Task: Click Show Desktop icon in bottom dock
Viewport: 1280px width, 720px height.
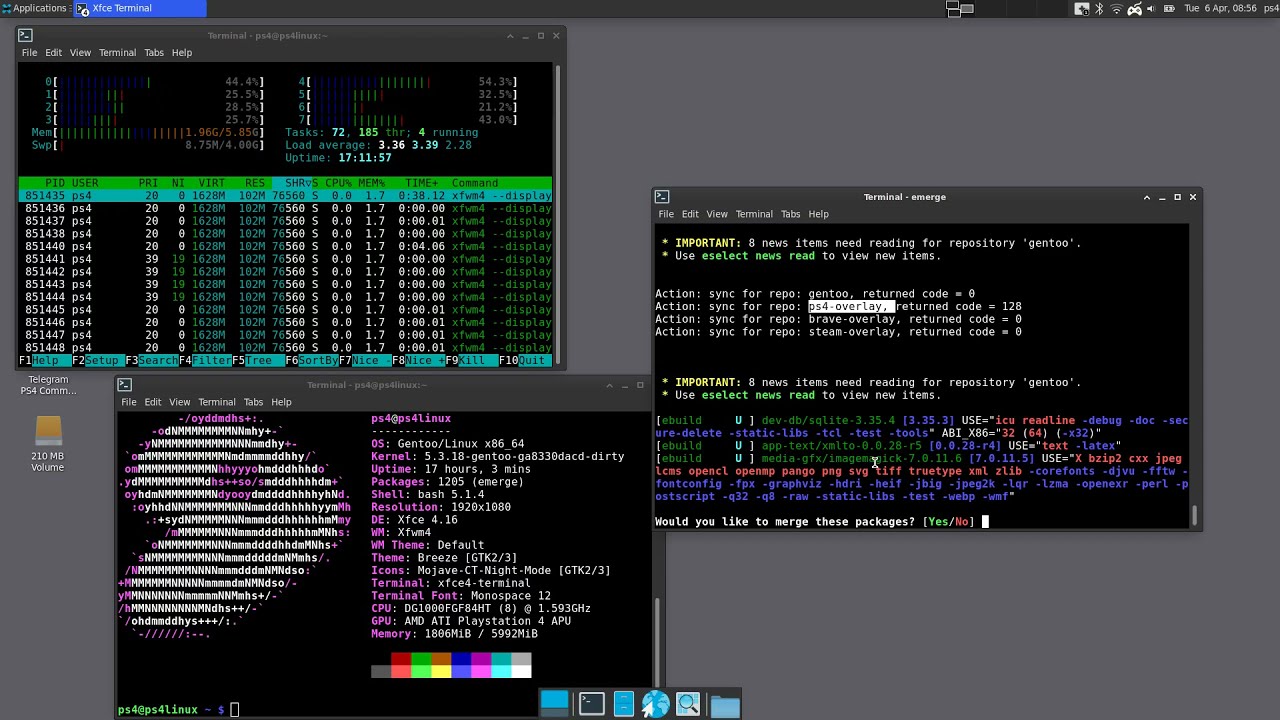Action: (x=554, y=703)
